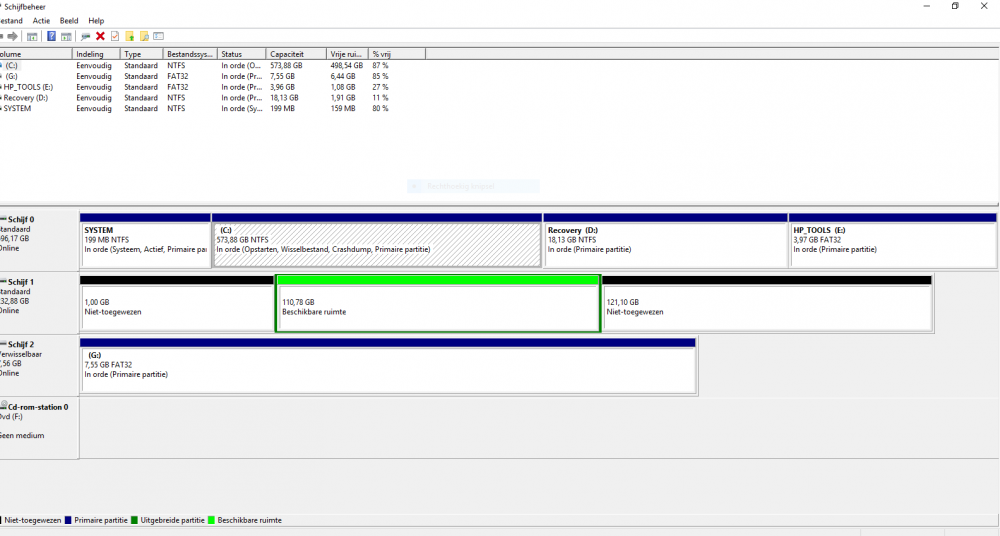Click the folder with green arrow icon
The image size is (1000, 536).
129,36
